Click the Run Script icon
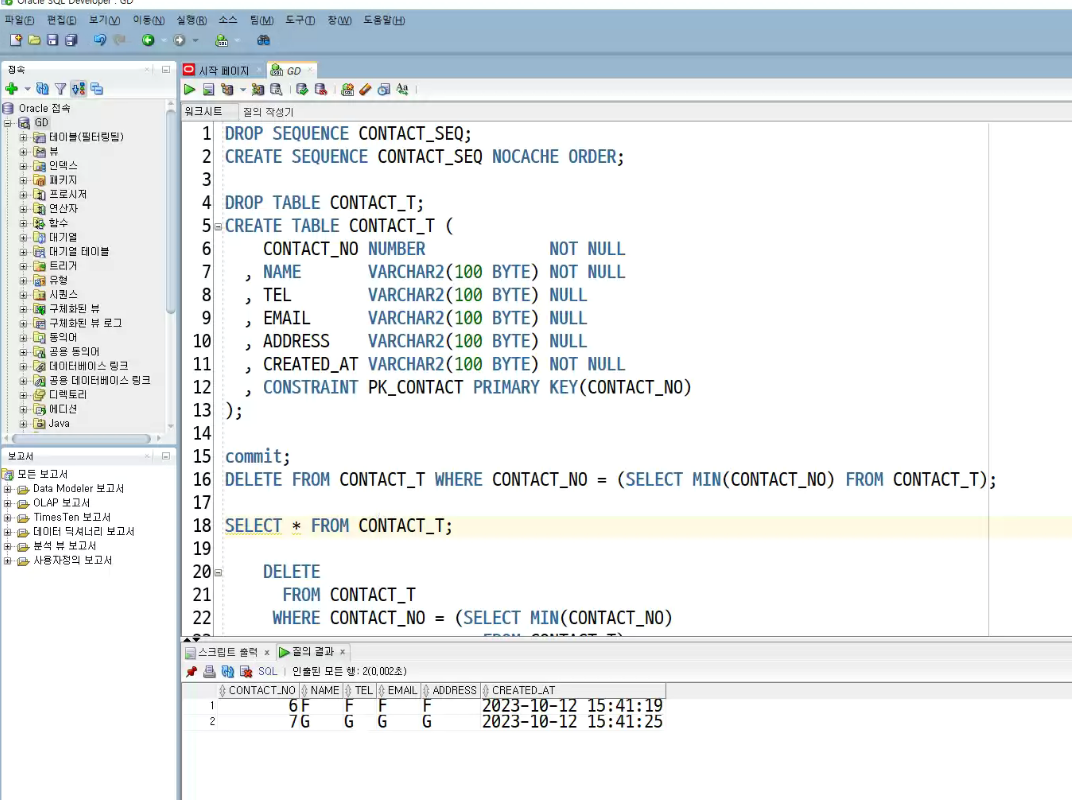The height and width of the screenshot is (800, 1072). pyautogui.click(x=209, y=90)
